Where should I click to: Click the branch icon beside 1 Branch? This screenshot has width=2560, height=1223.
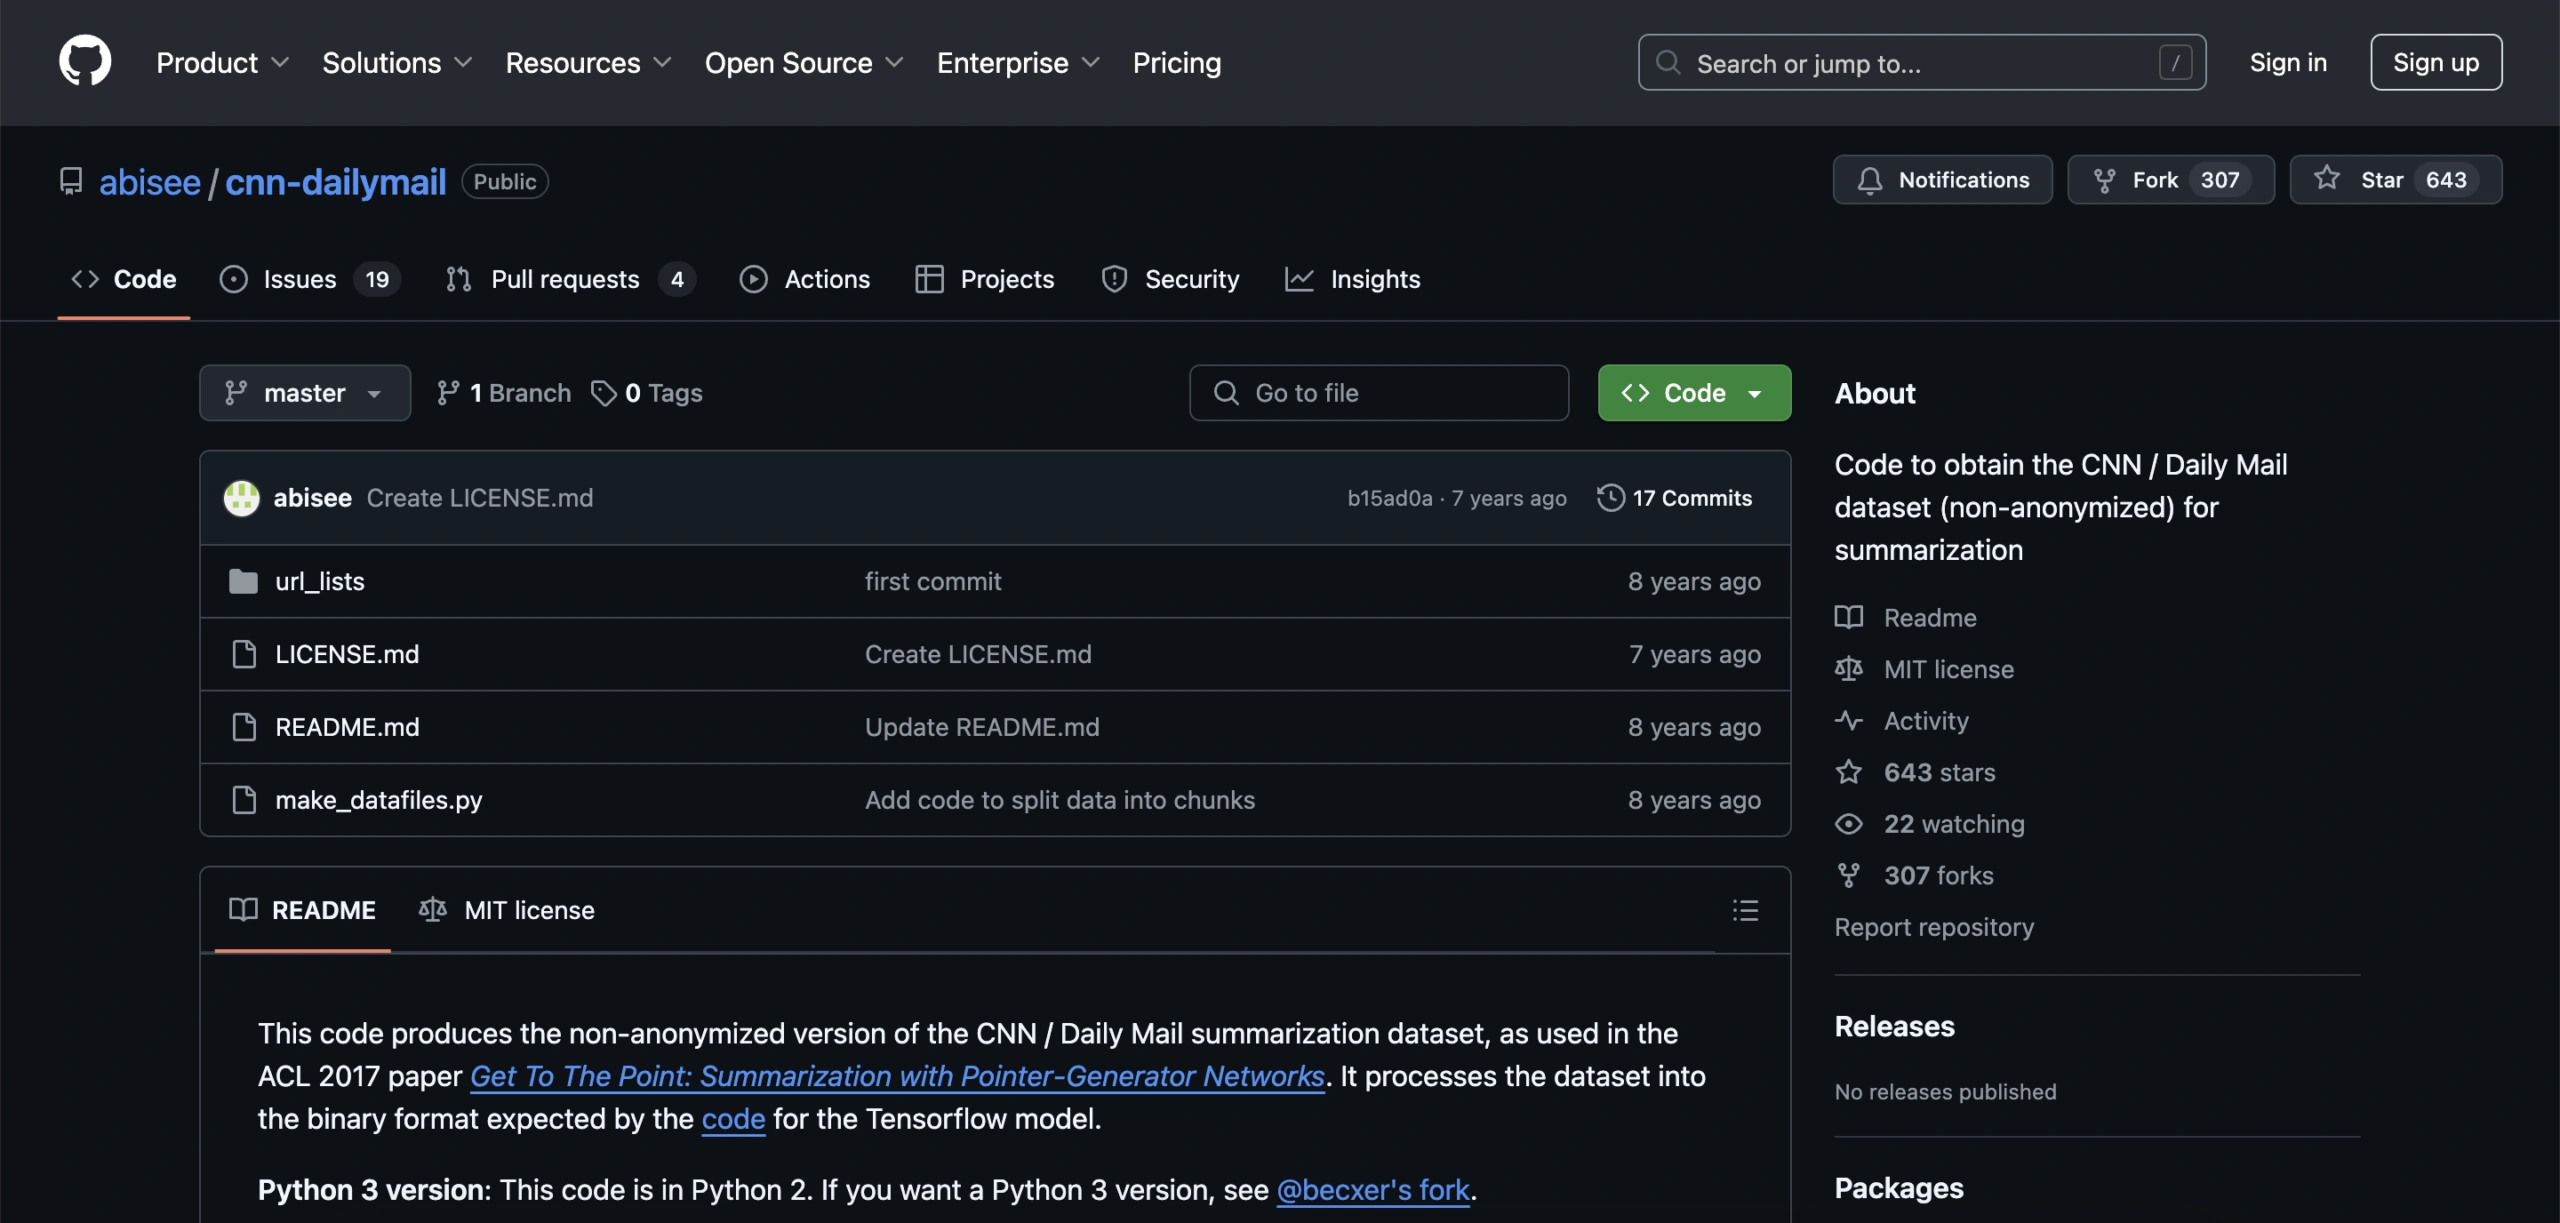click(448, 393)
